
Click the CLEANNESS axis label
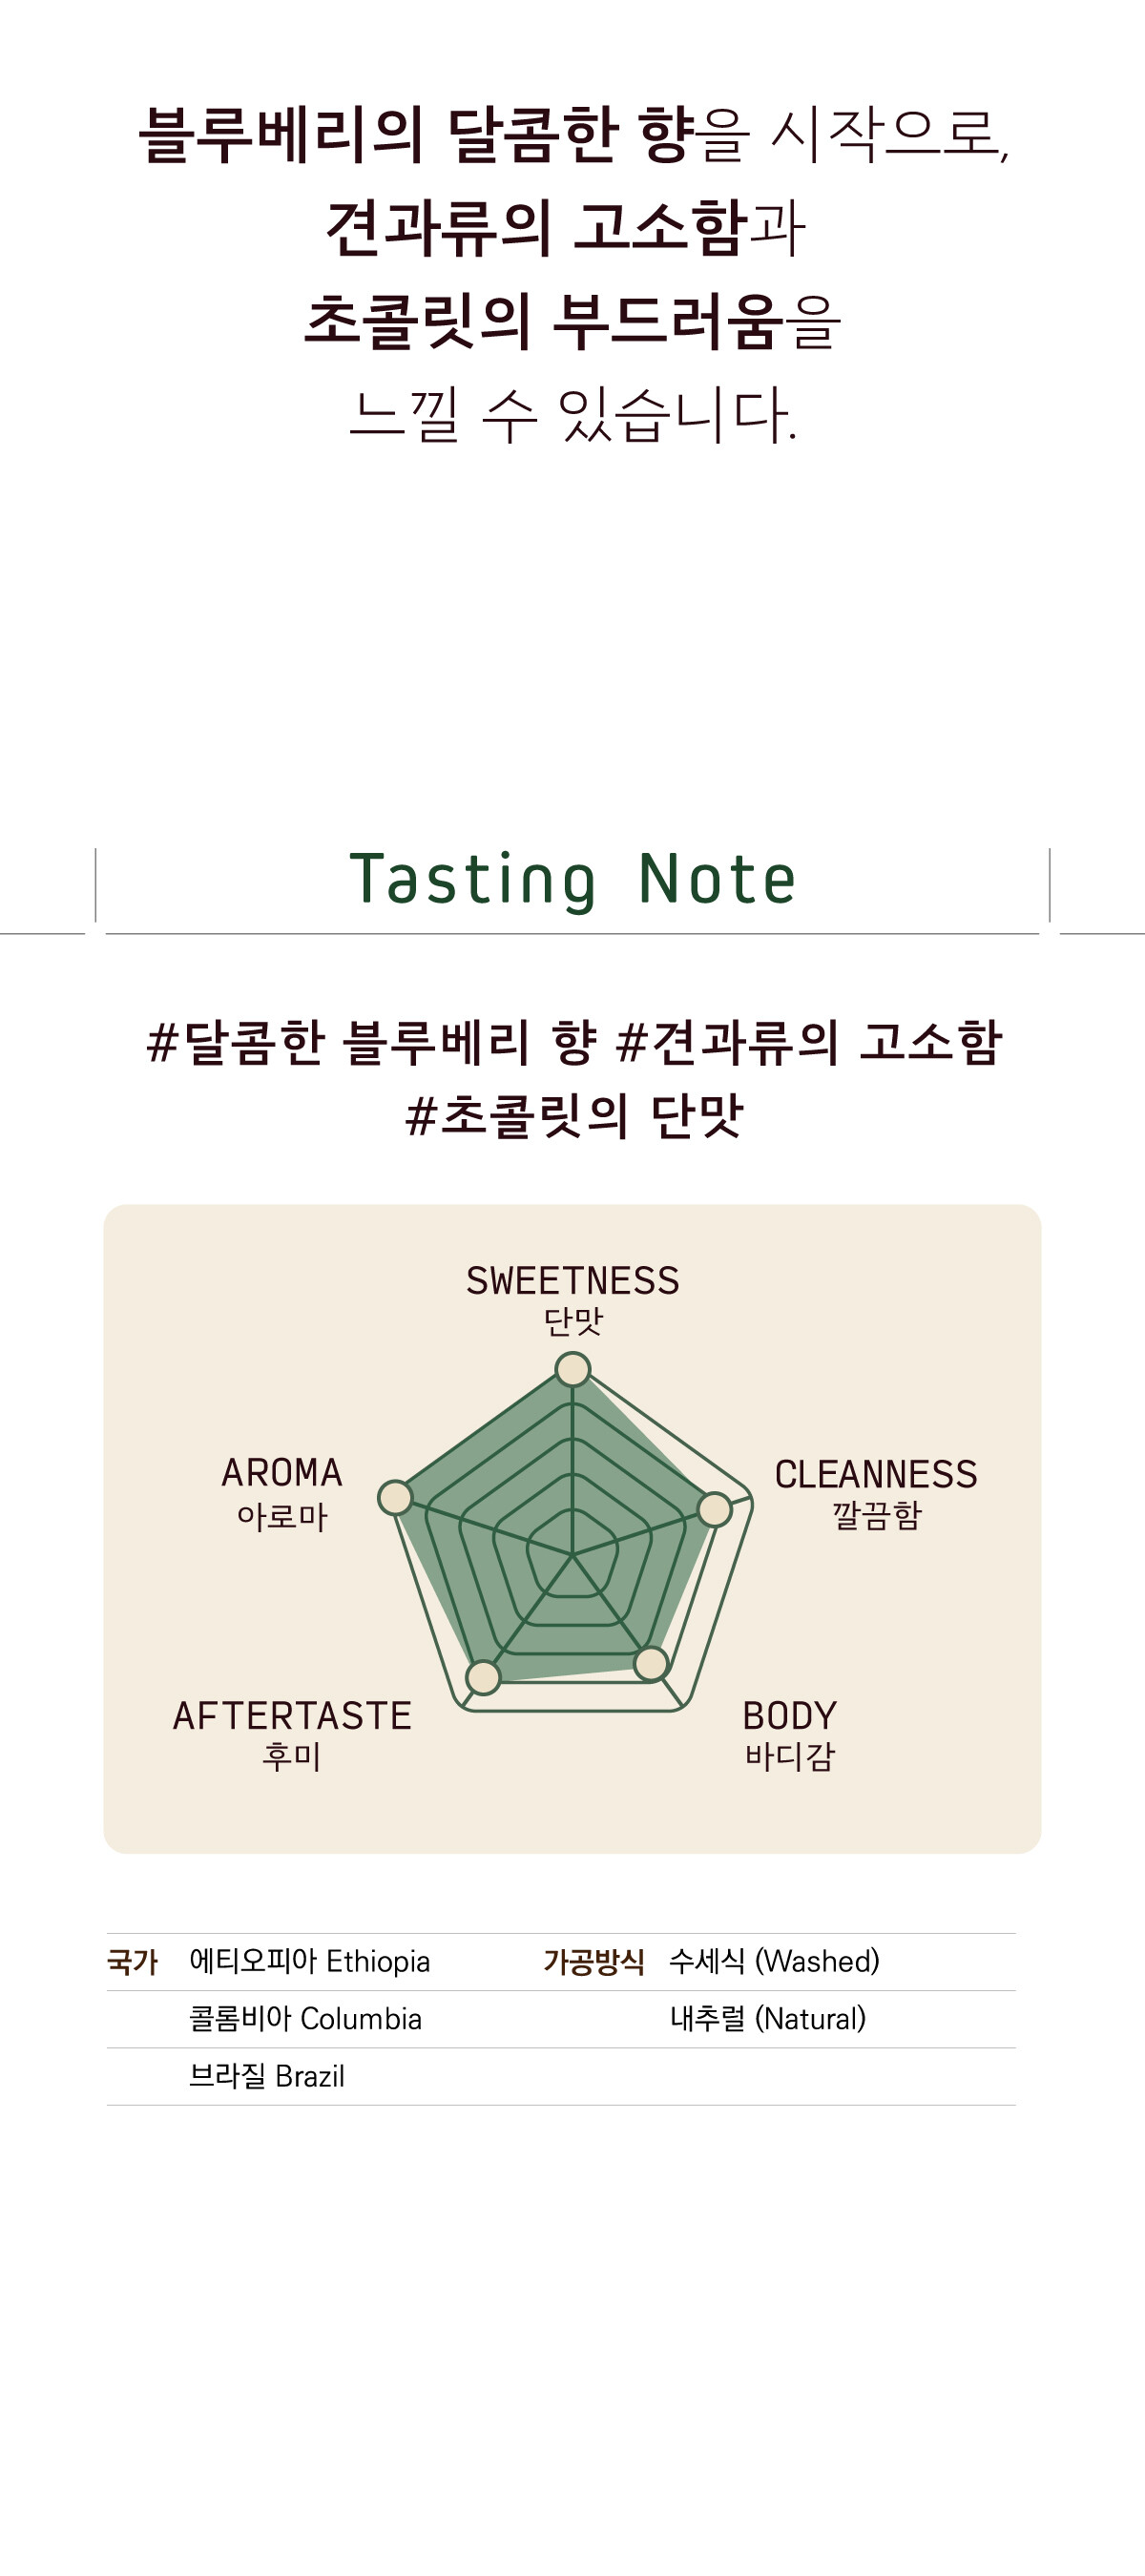[876, 1474]
